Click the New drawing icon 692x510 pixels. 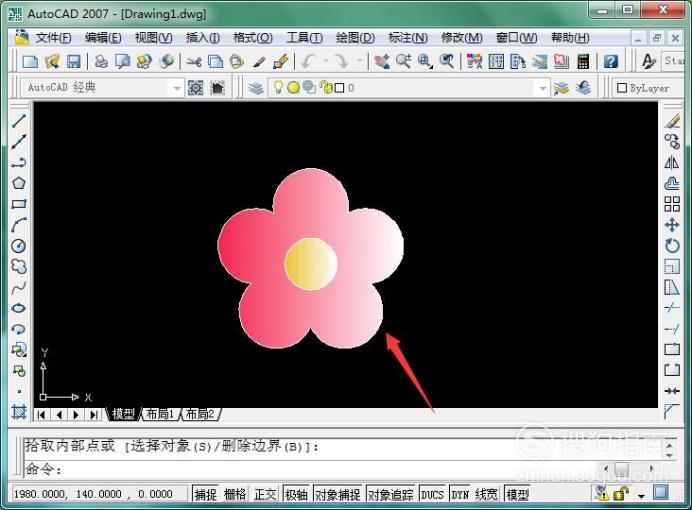click(x=30, y=61)
